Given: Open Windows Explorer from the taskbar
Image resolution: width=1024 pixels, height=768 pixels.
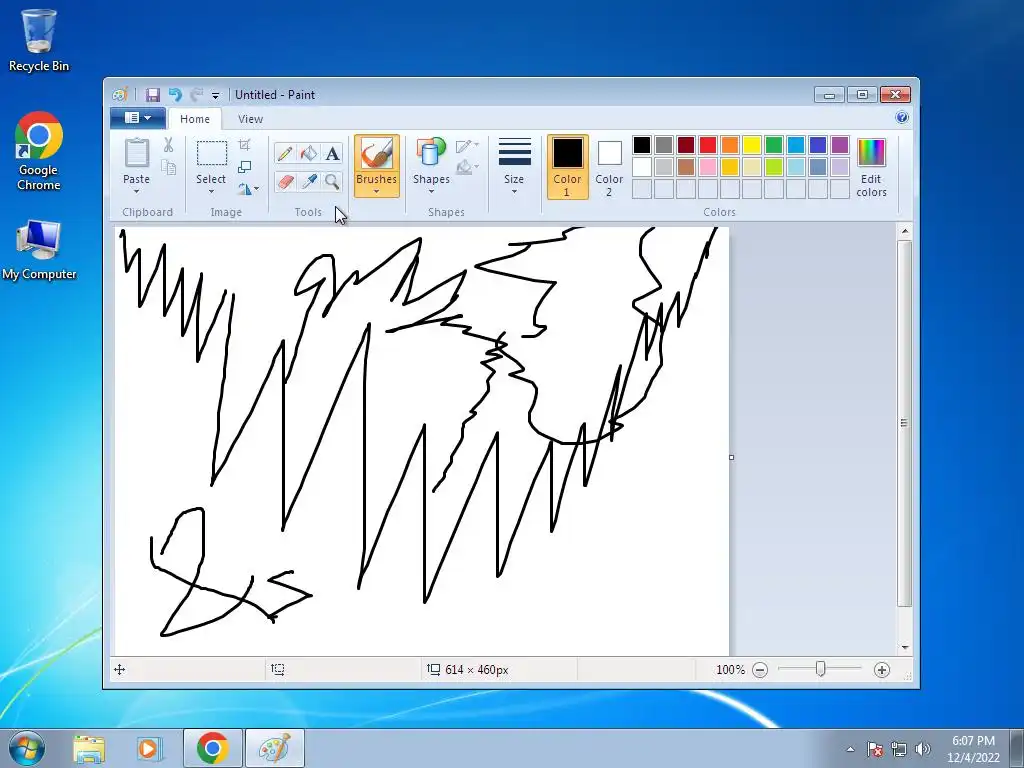Looking at the screenshot, I should coord(89,748).
